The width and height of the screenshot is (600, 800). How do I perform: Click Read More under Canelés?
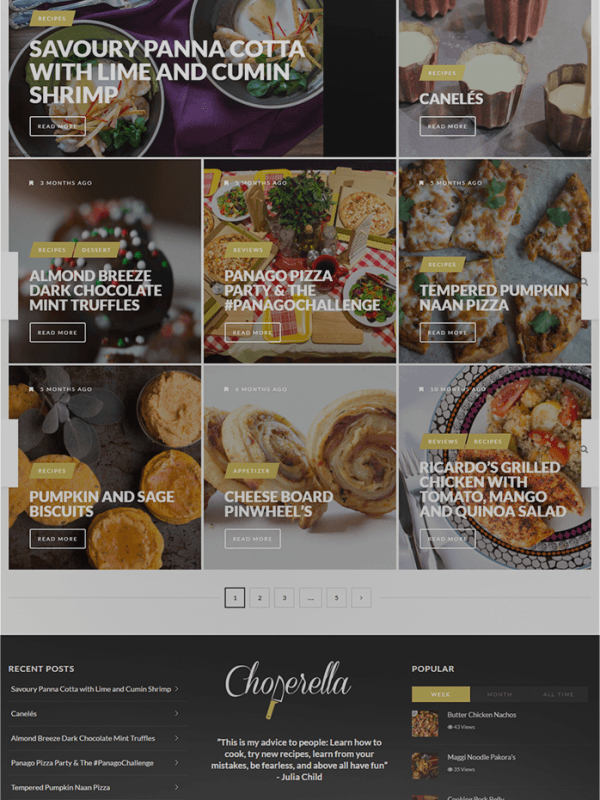point(447,126)
